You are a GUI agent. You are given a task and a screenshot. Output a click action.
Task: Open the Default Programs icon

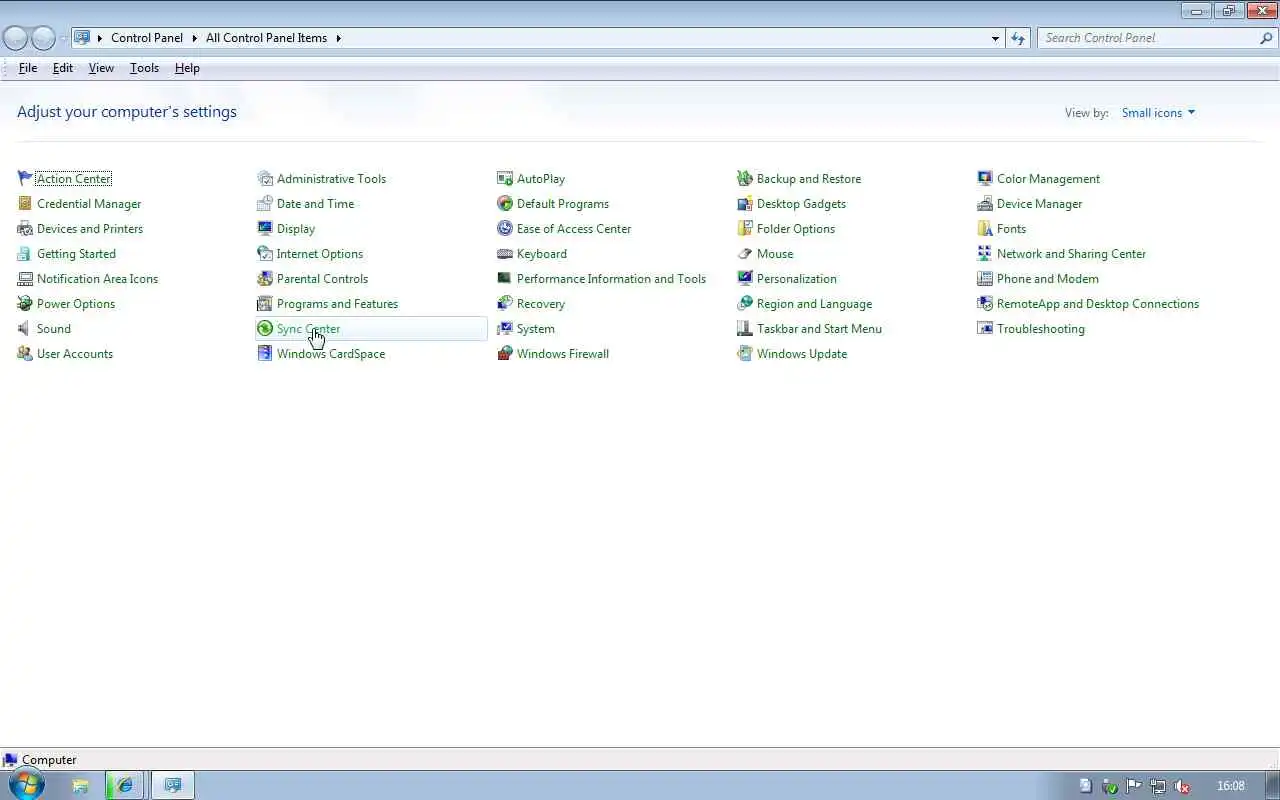click(505, 203)
